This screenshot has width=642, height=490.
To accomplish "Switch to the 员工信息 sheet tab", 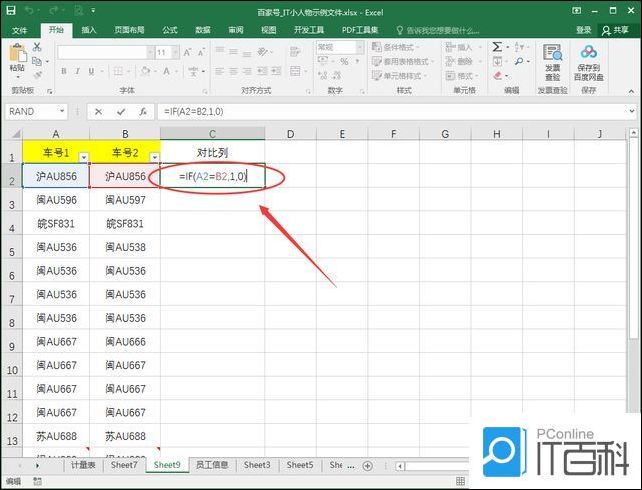I will click(x=213, y=465).
